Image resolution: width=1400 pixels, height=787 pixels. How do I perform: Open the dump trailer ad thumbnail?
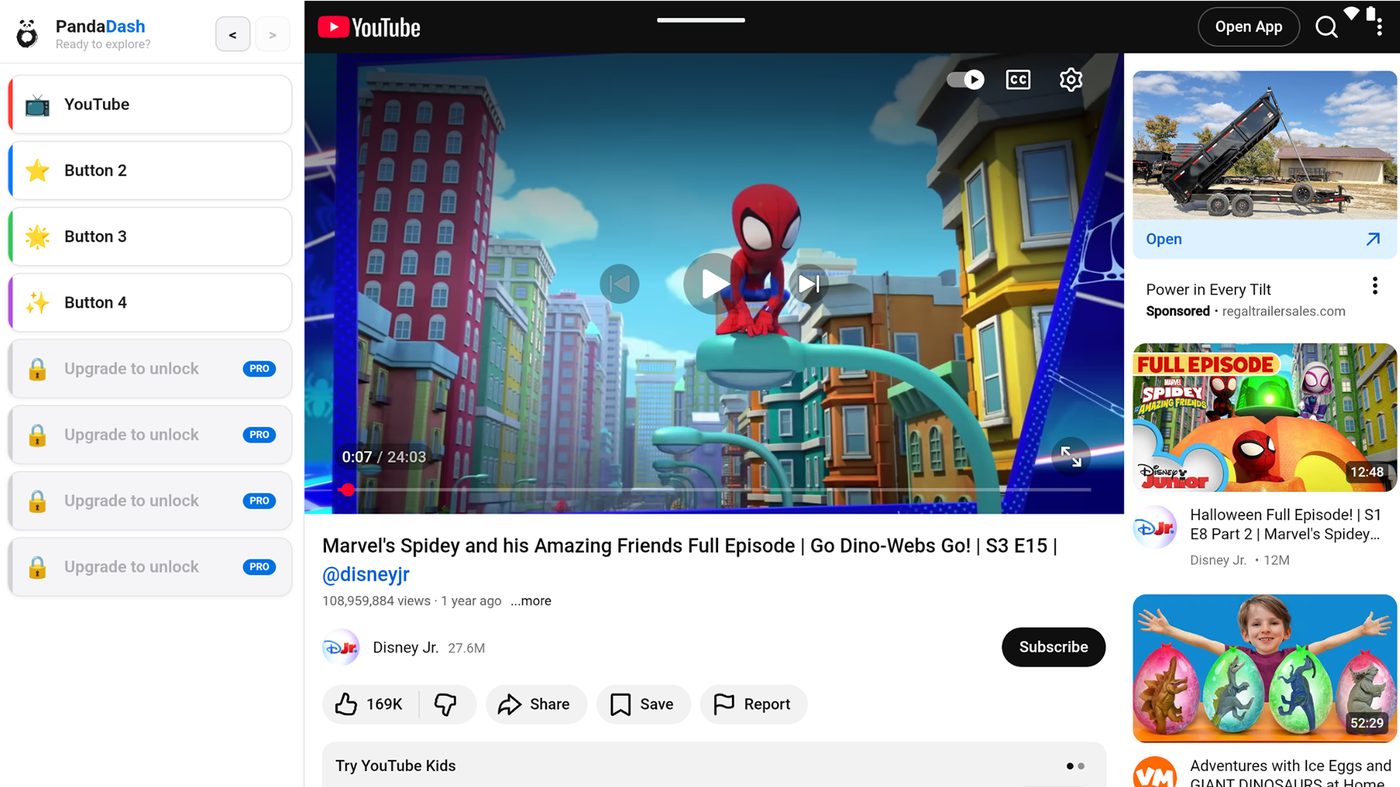[1265, 145]
